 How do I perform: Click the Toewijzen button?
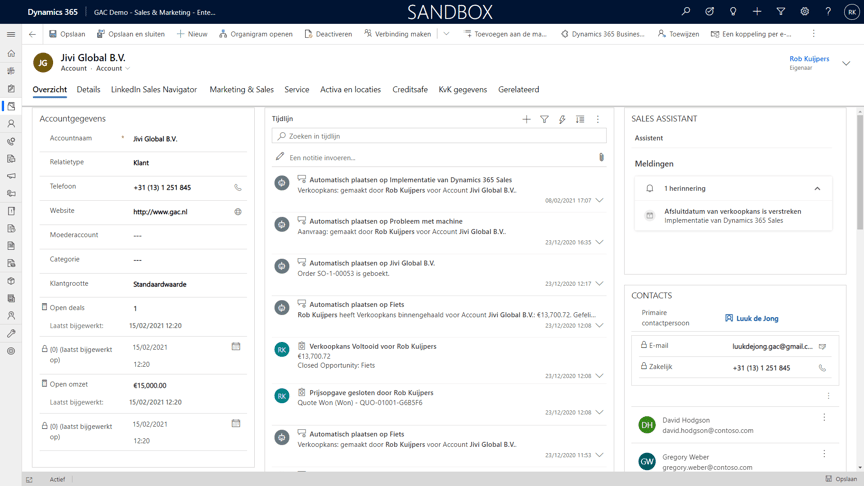click(x=678, y=34)
